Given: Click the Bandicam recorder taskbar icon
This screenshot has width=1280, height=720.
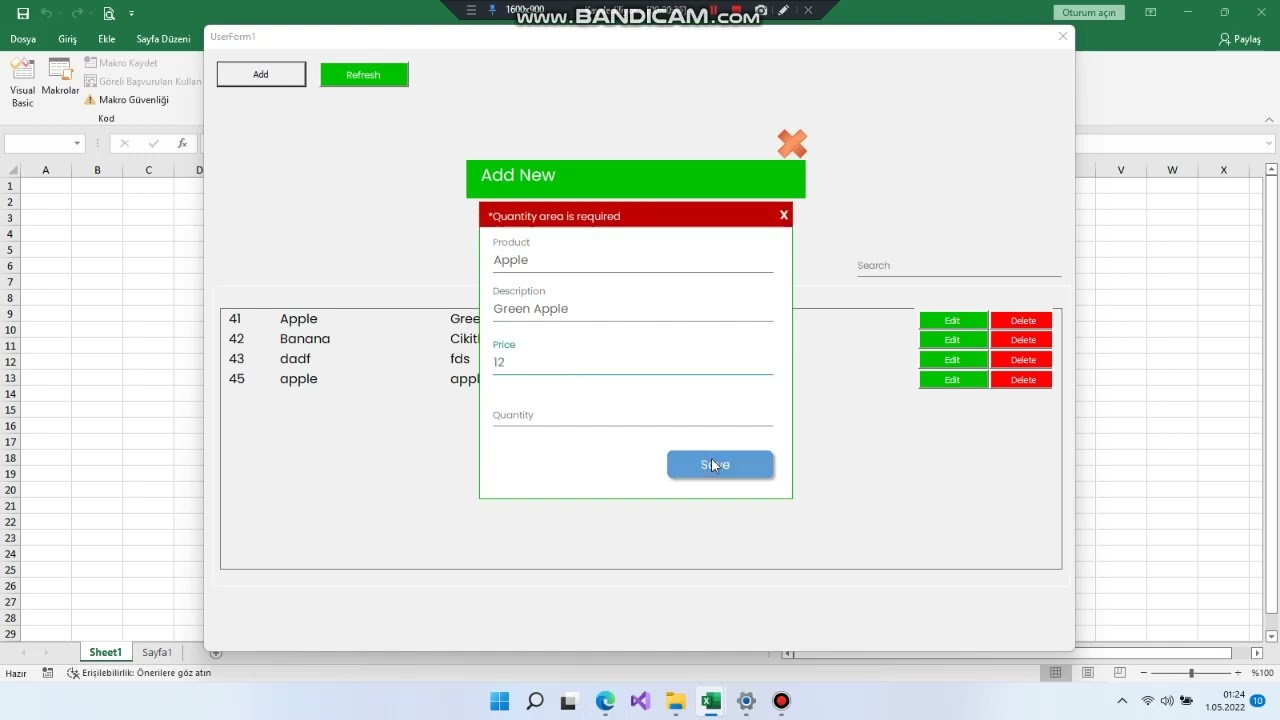Looking at the screenshot, I should tap(781, 701).
